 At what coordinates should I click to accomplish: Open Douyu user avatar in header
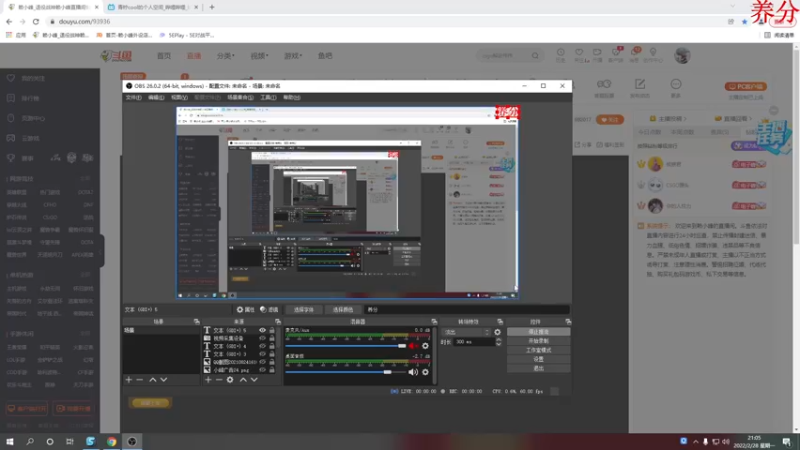[682, 56]
